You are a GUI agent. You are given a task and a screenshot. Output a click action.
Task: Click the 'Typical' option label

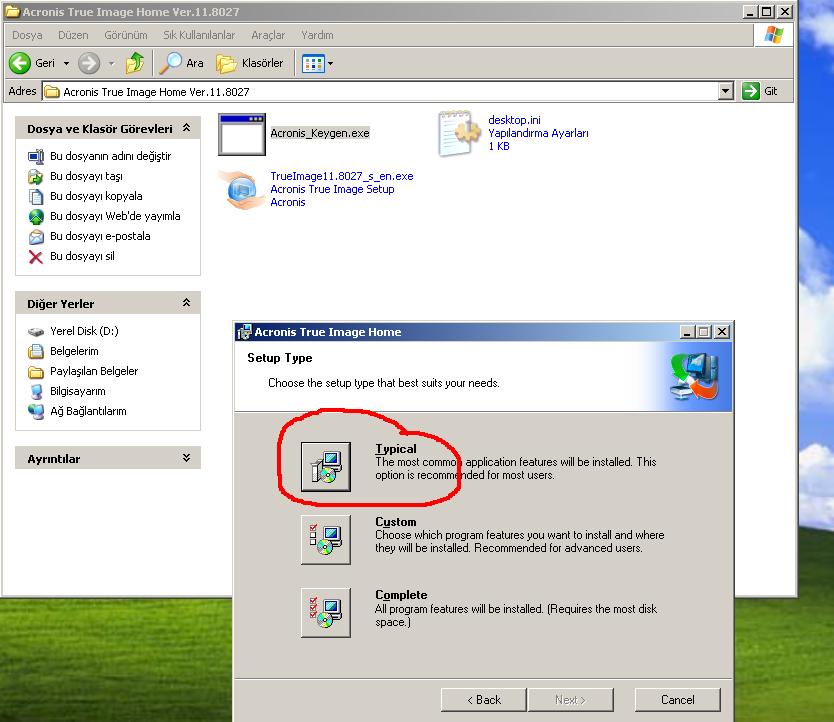coord(396,449)
